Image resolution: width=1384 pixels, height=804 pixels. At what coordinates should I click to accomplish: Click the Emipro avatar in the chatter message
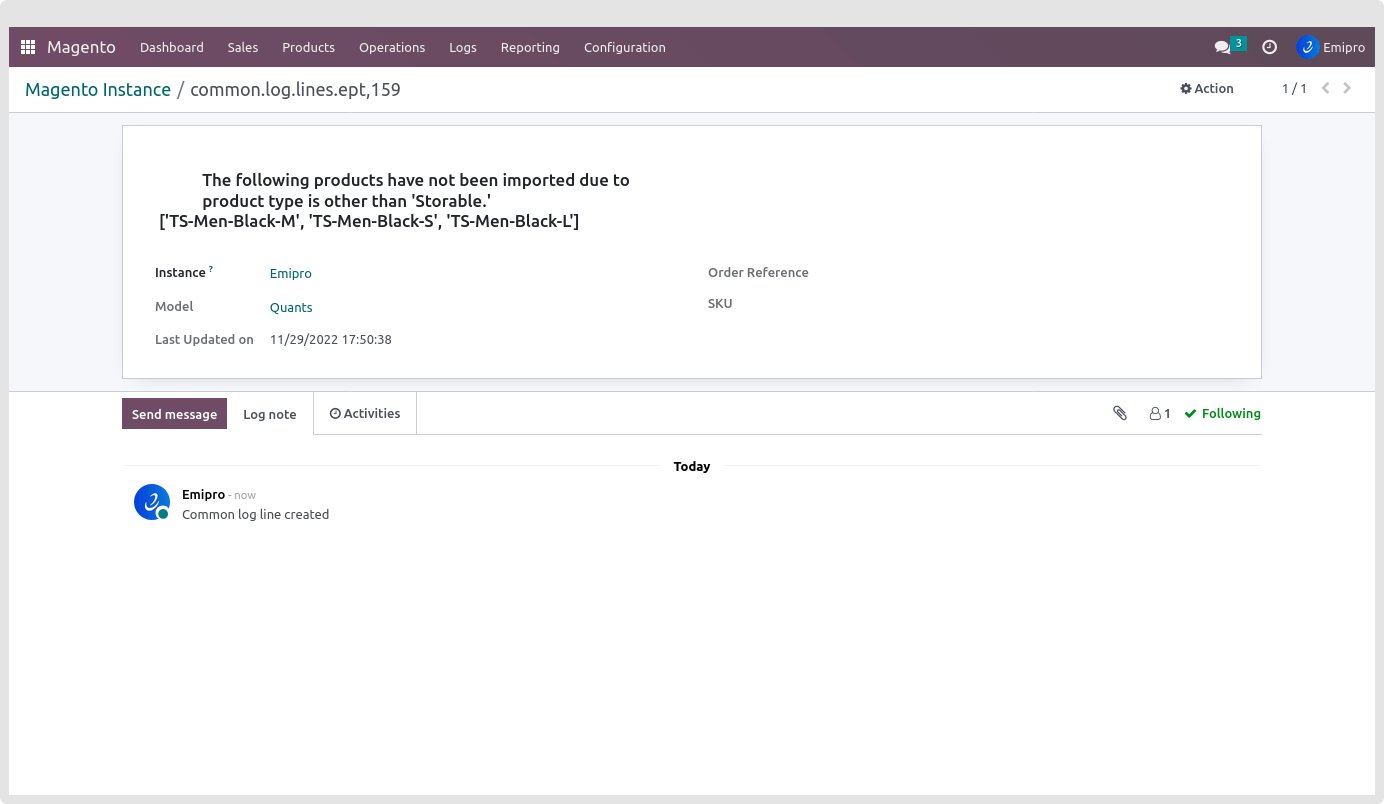coord(152,502)
